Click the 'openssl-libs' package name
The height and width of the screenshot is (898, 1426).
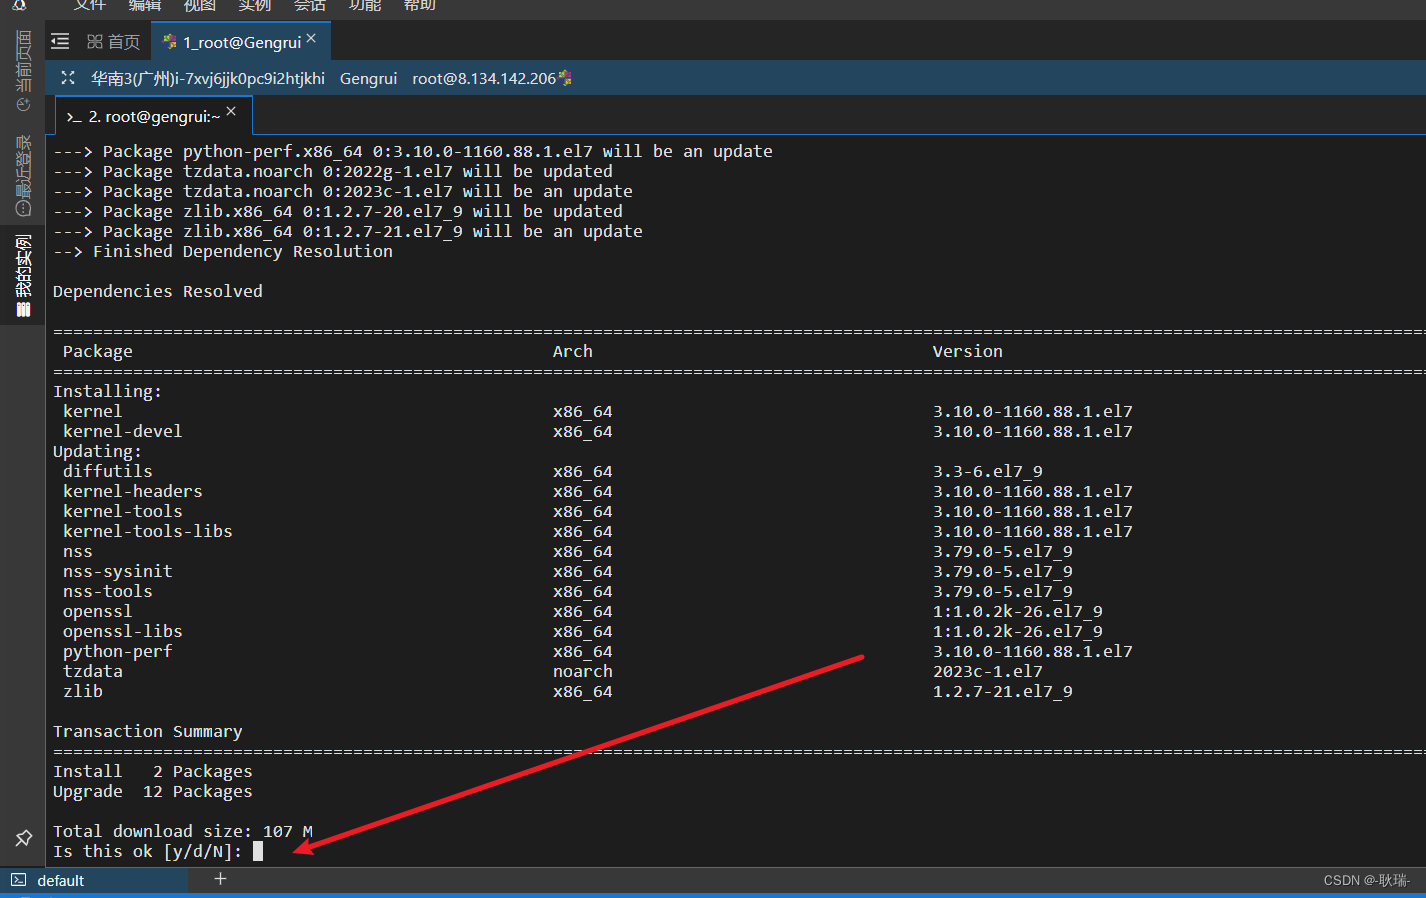(123, 631)
